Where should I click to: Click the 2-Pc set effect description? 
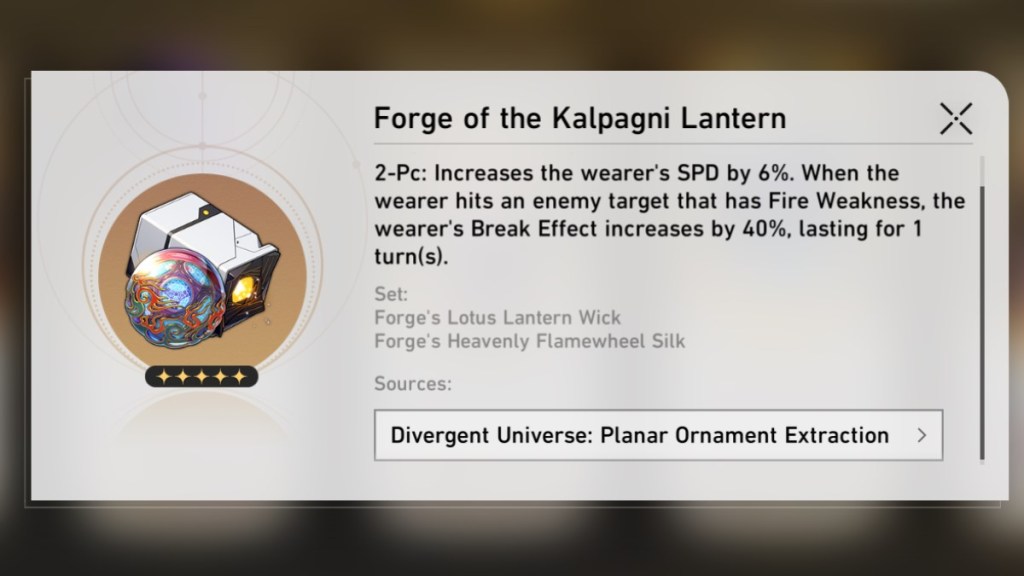pyautogui.click(x=669, y=214)
